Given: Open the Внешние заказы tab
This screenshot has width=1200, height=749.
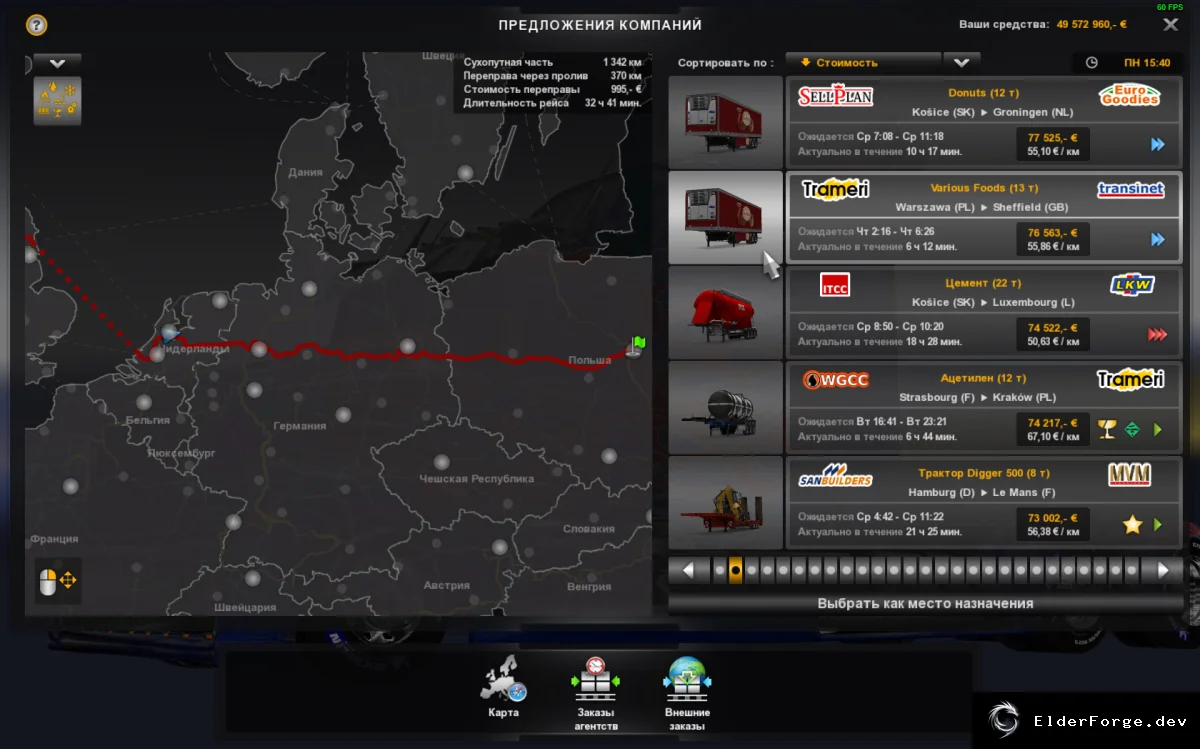Looking at the screenshot, I should pyautogui.click(x=687, y=695).
